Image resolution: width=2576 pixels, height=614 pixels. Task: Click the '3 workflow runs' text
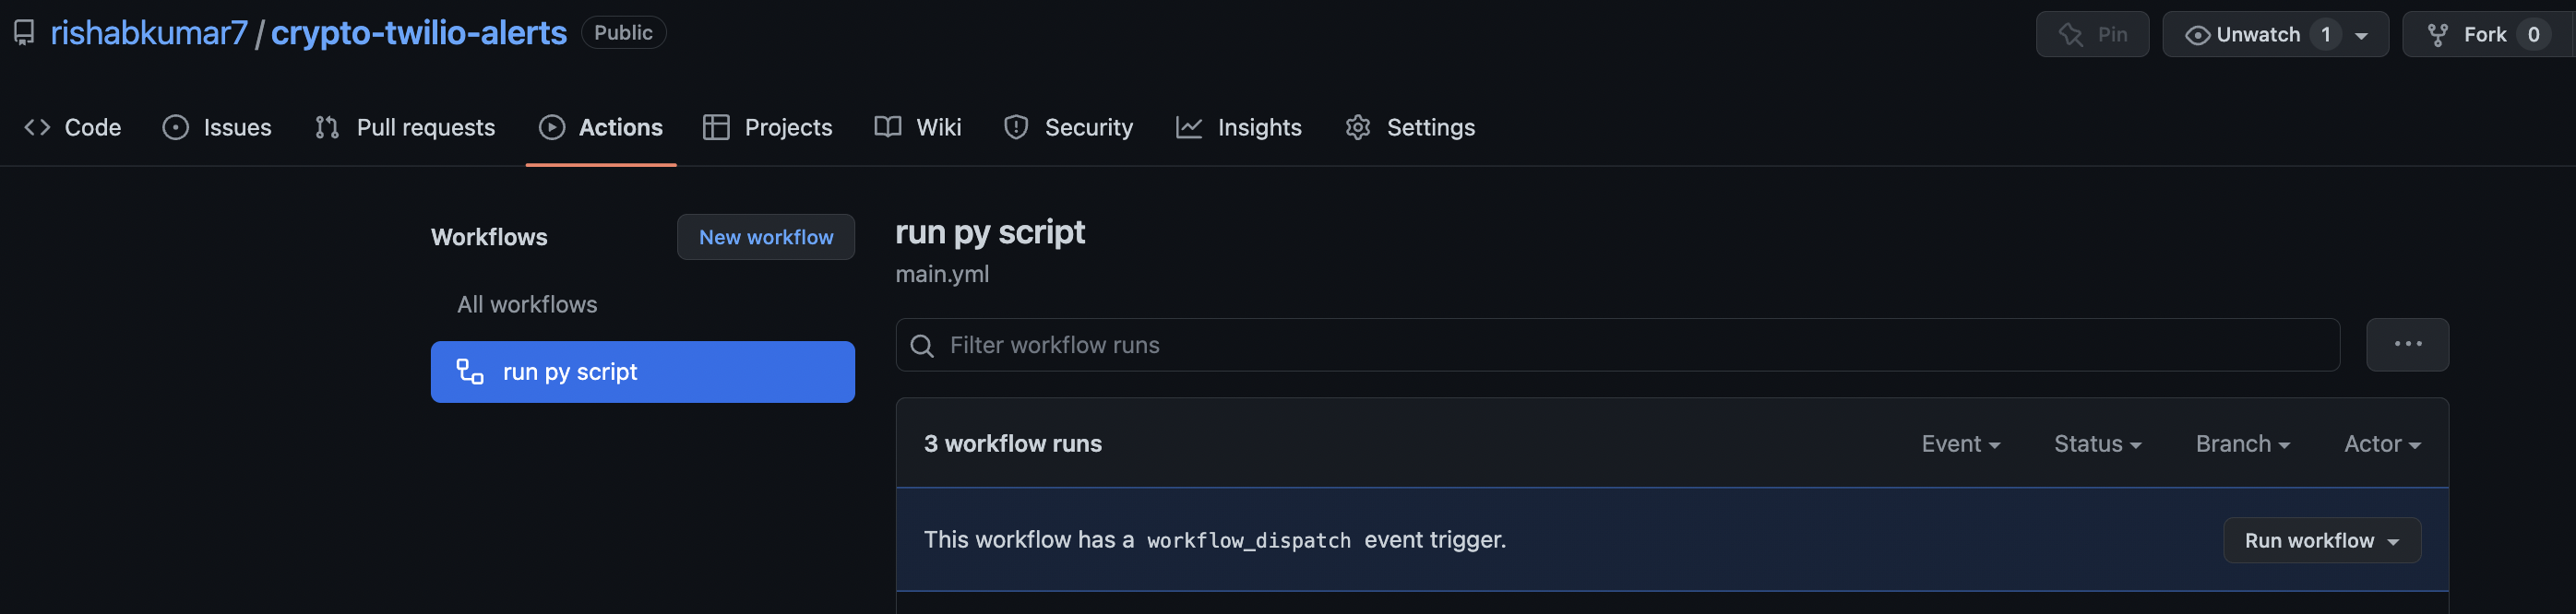[1012, 444]
